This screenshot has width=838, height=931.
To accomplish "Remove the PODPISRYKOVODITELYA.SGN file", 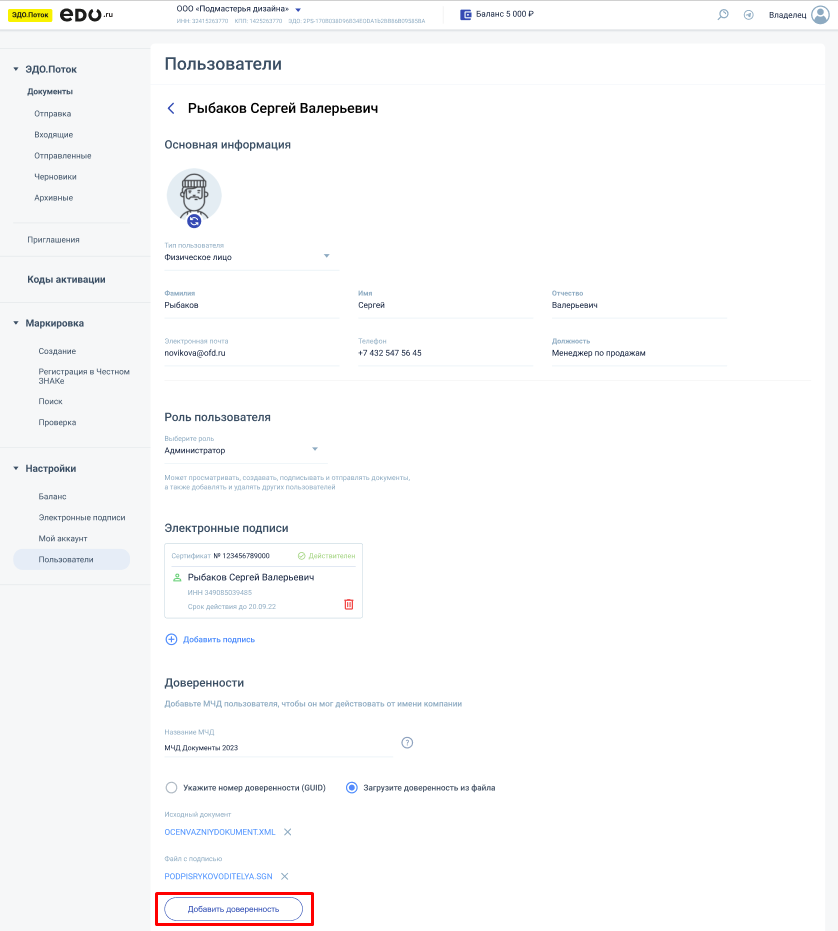I will (284, 876).
